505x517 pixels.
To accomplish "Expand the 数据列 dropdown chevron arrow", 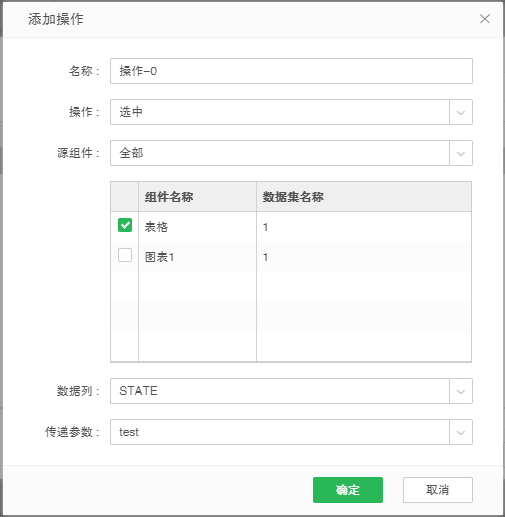I will [461, 391].
